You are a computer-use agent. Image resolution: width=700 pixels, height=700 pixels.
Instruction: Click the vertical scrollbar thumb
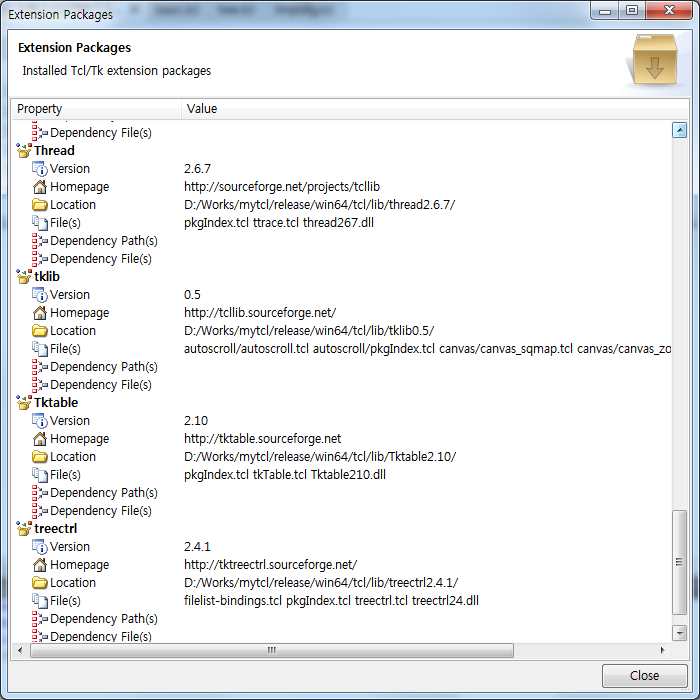tap(679, 562)
